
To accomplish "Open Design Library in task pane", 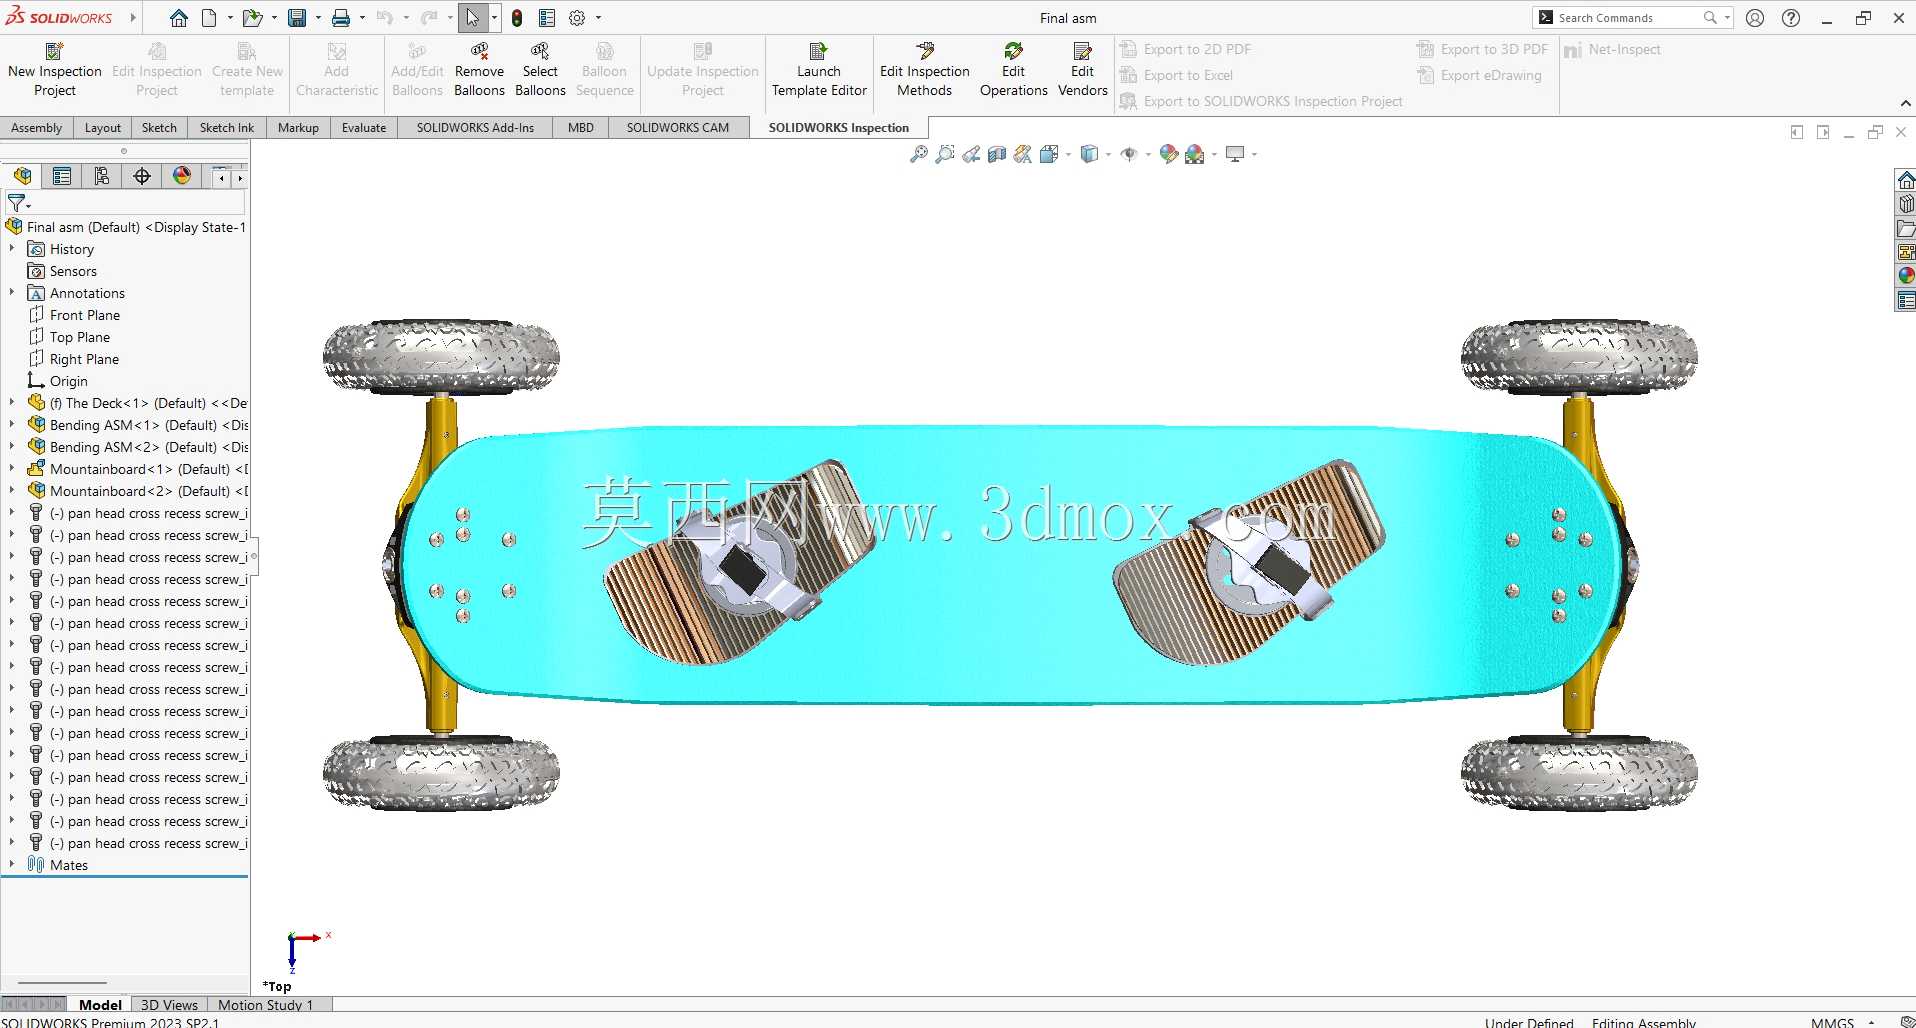I will (x=1906, y=204).
